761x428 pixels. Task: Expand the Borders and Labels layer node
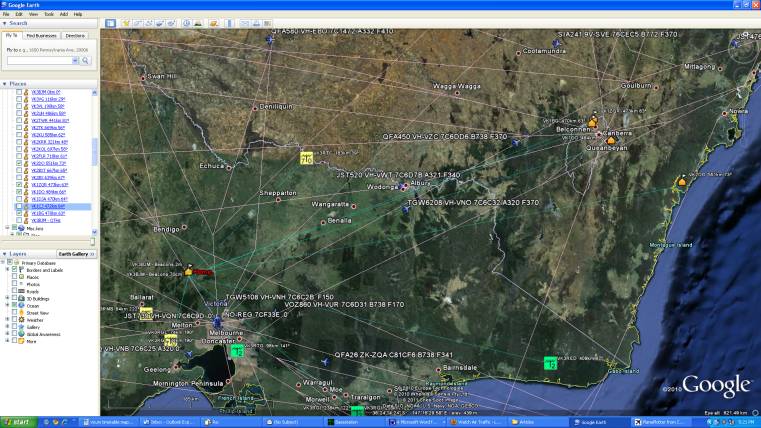(x=7, y=269)
